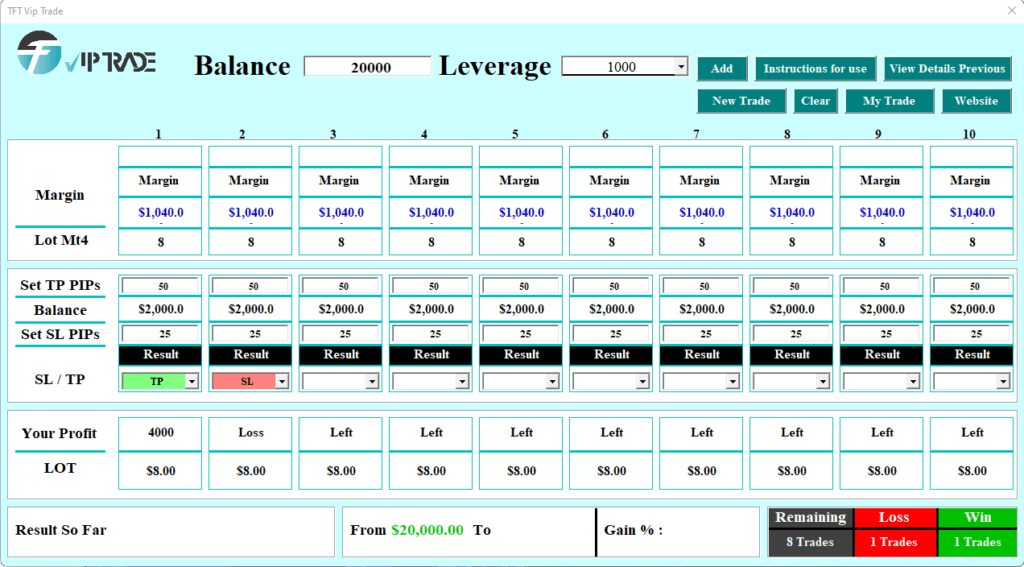1024x567 pixels.
Task: Click the Set TP PIPs field for trade 1
Action: click(x=160, y=286)
